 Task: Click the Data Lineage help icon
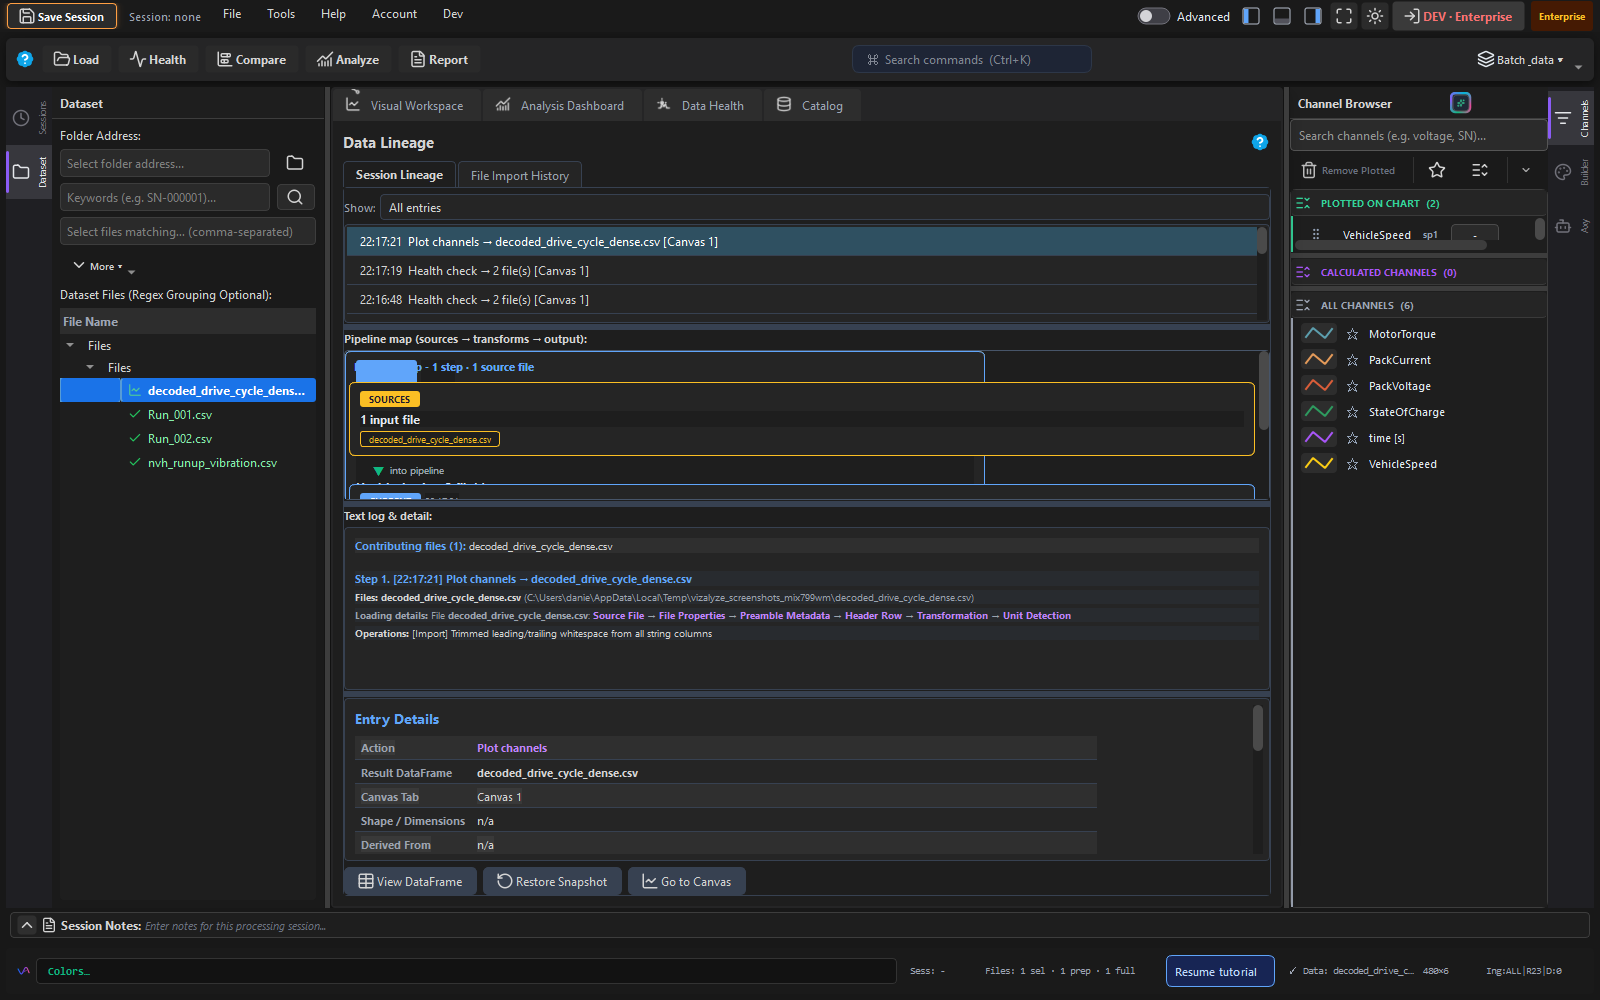pos(1260,142)
